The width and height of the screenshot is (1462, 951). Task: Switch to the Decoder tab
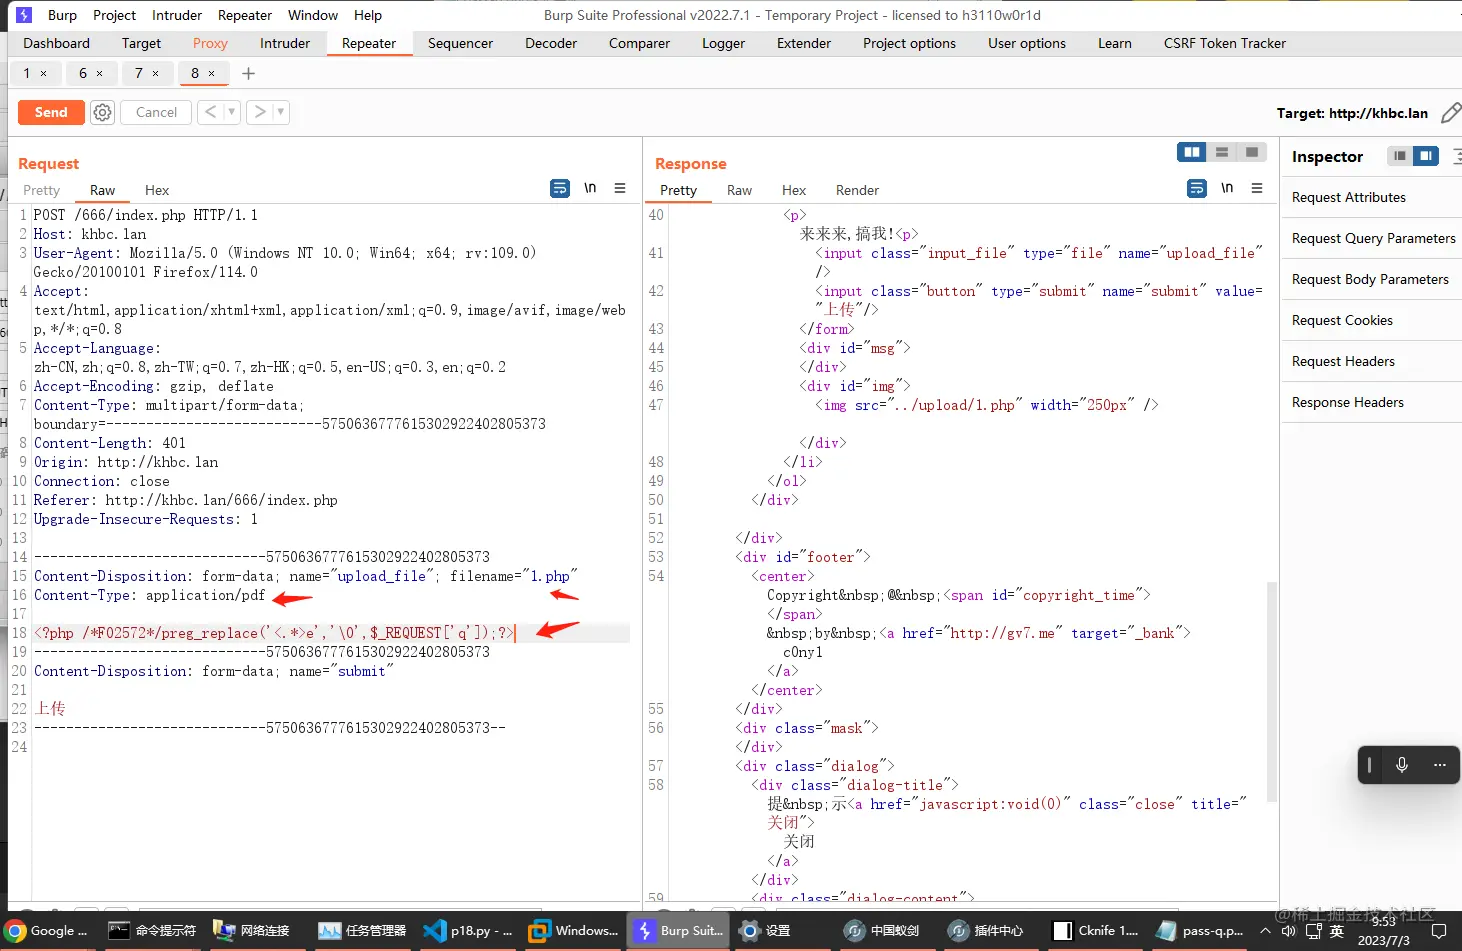pyautogui.click(x=551, y=43)
